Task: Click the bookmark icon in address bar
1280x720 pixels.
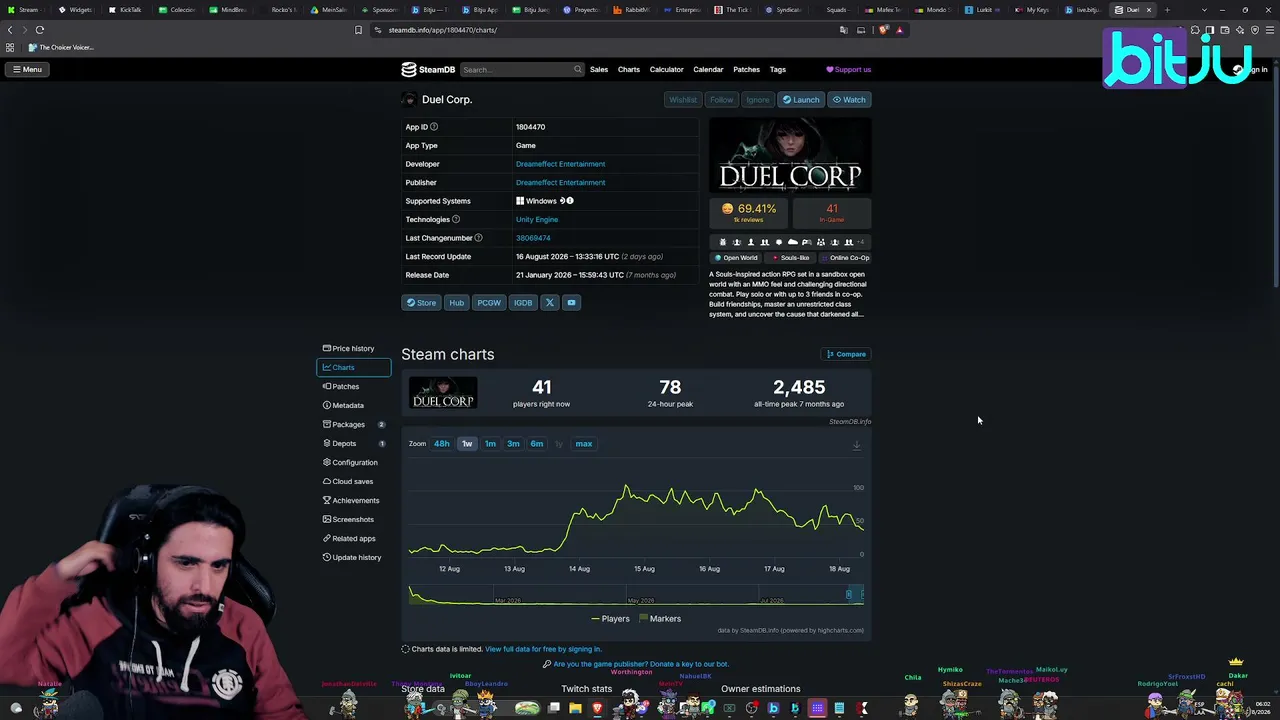Action: [x=359, y=30]
